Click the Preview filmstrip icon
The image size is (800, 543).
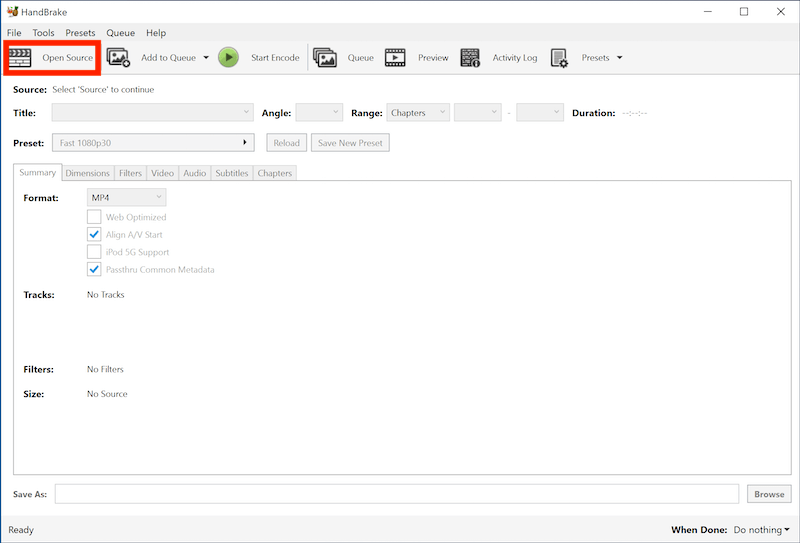pyautogui.click(x=395, y=58)
